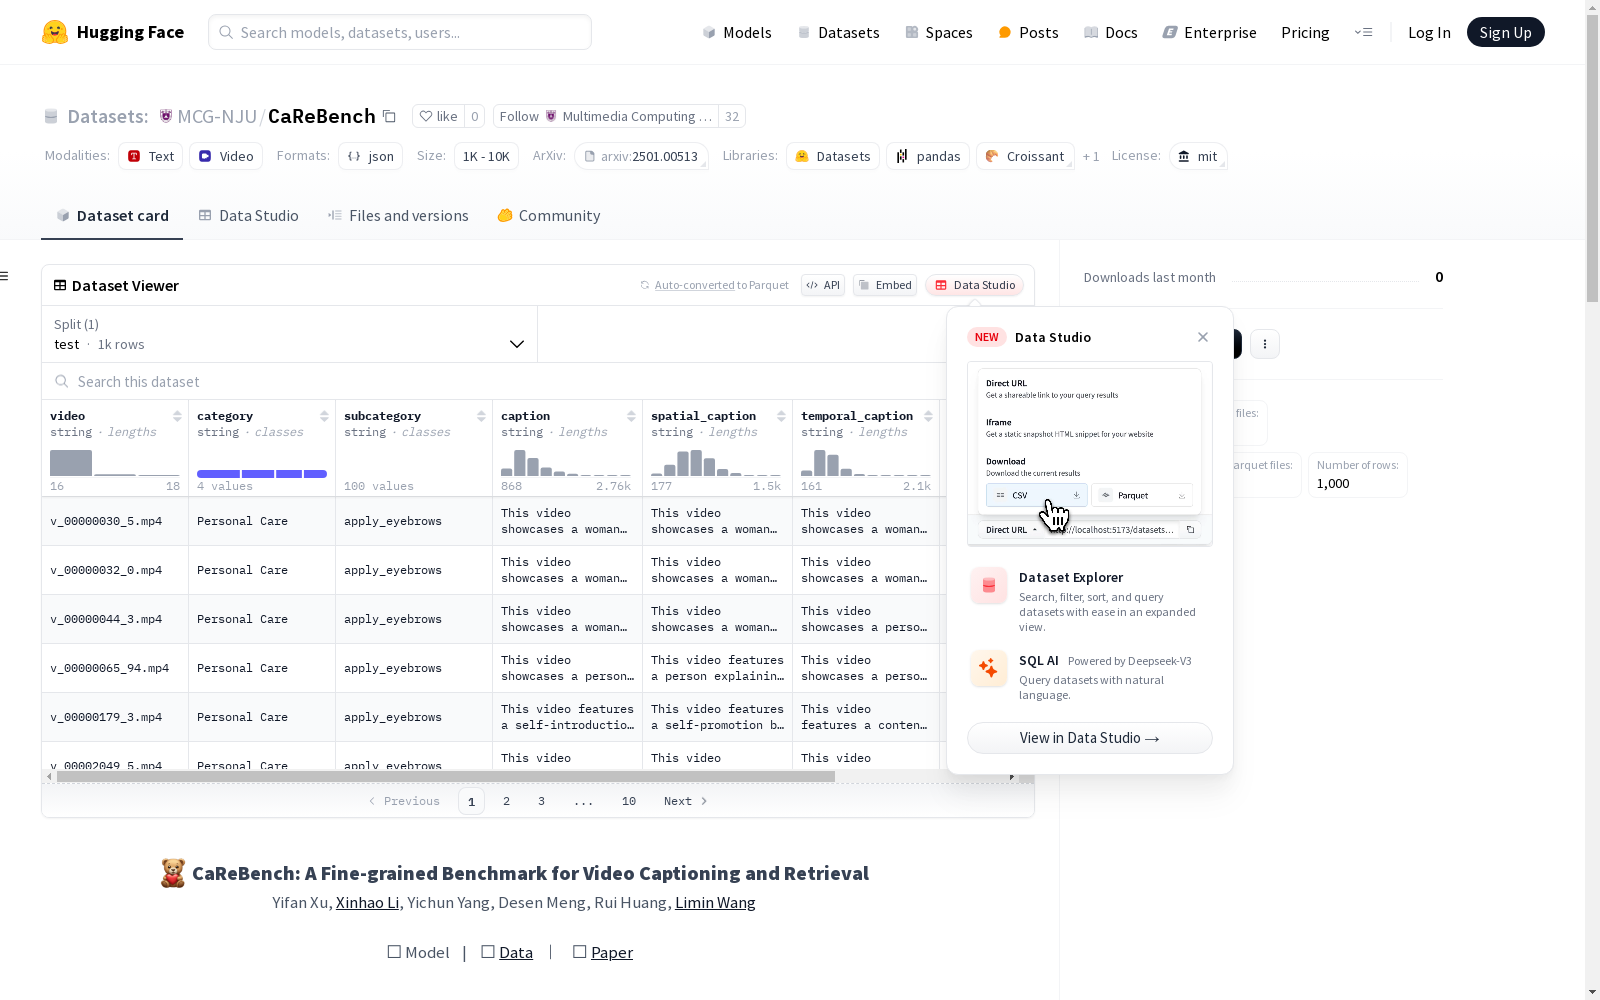Sort the subcategory column with its sort arrows
The image size is (1600, 1000).
(x=481, y=416)
